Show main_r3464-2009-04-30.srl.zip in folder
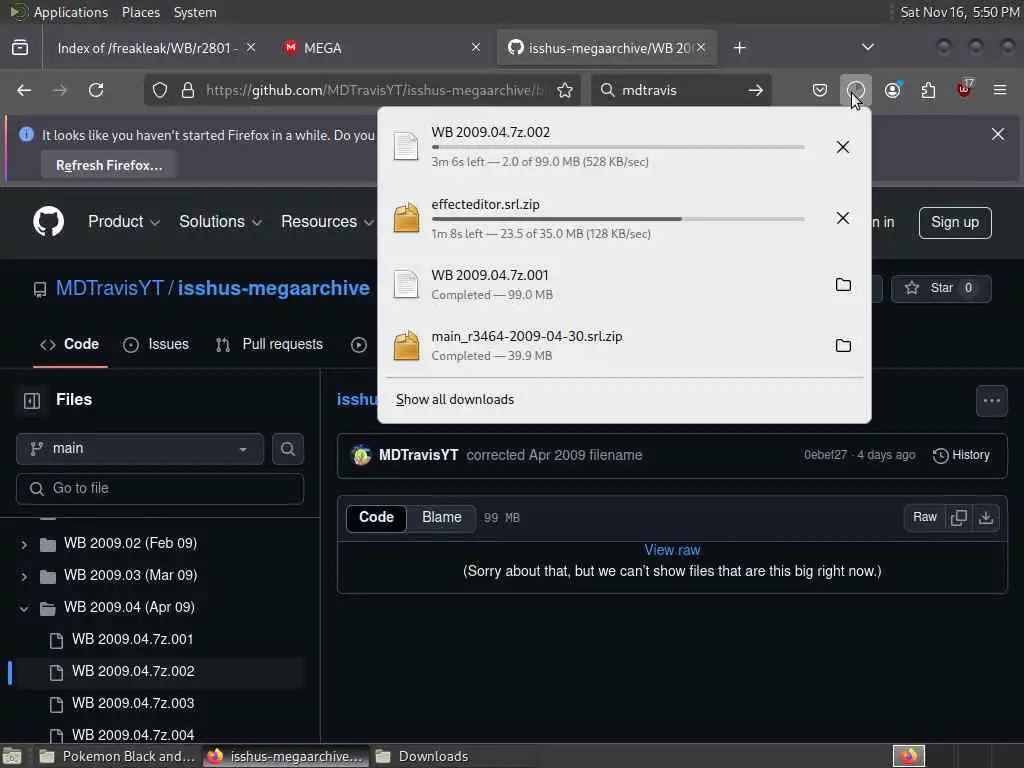Viewport: 1024px width, 768px height. (843, 345)
